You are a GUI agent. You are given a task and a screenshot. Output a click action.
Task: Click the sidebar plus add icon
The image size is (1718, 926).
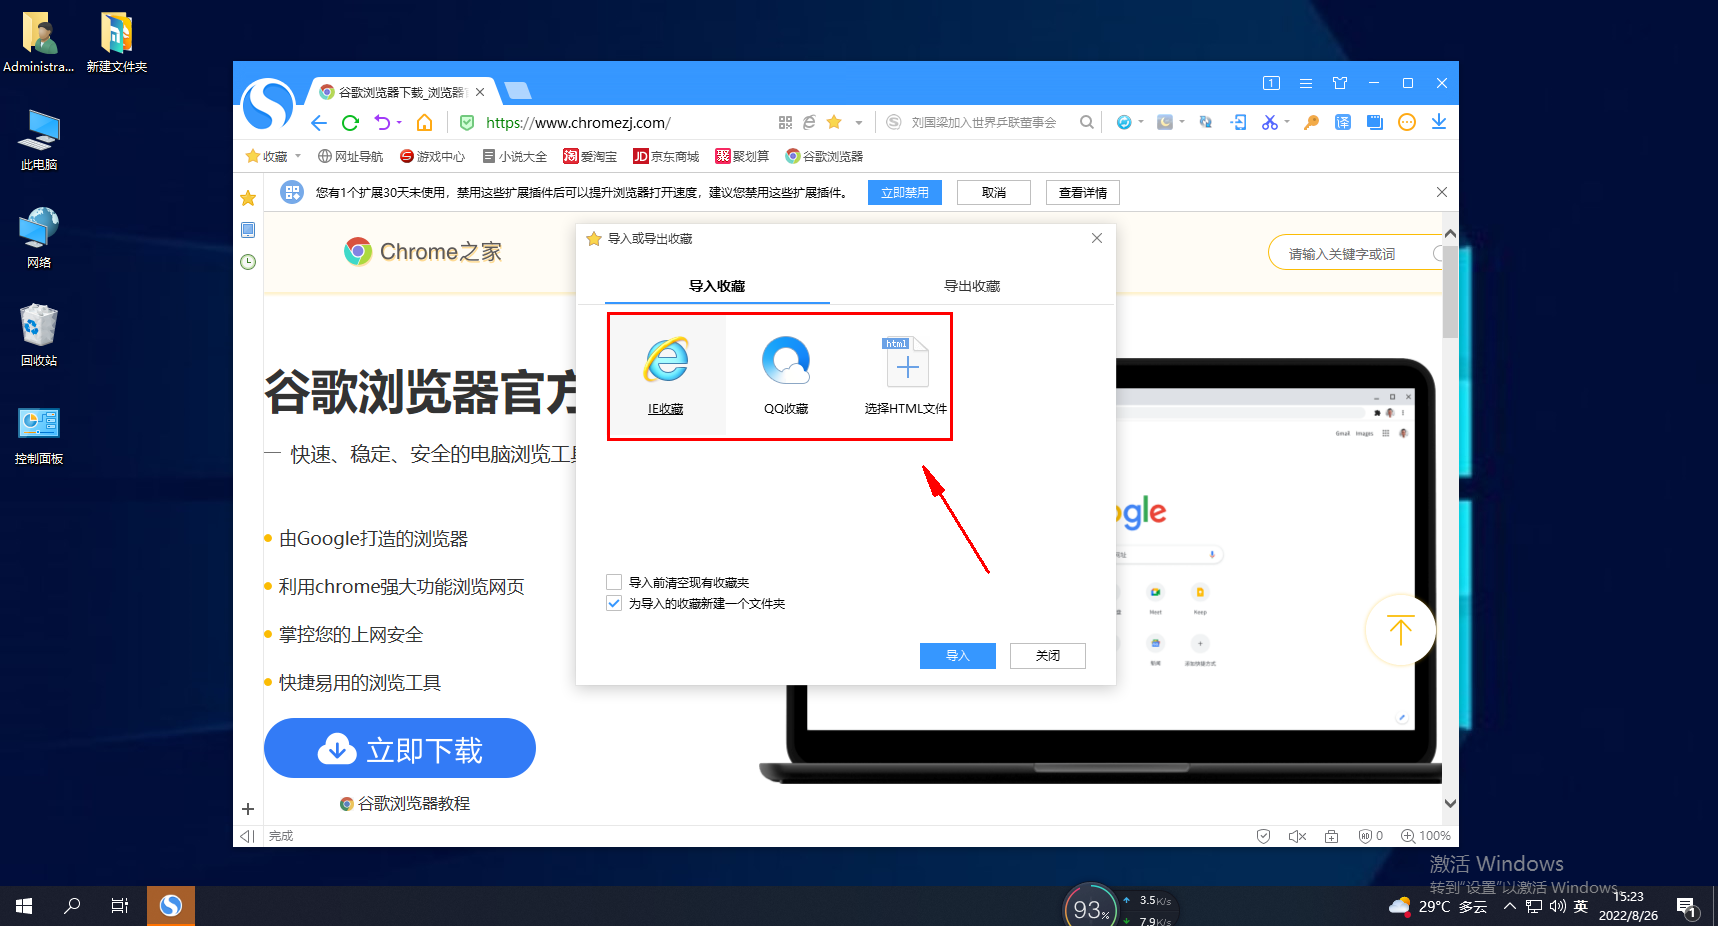[248, 809]
